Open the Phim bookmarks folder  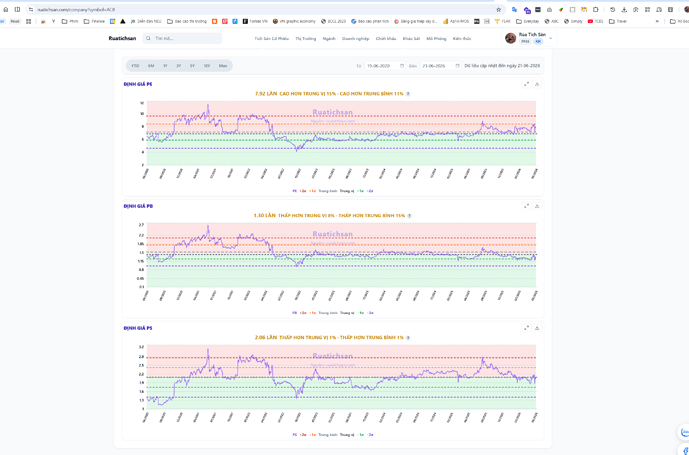(x=70, y=21)
